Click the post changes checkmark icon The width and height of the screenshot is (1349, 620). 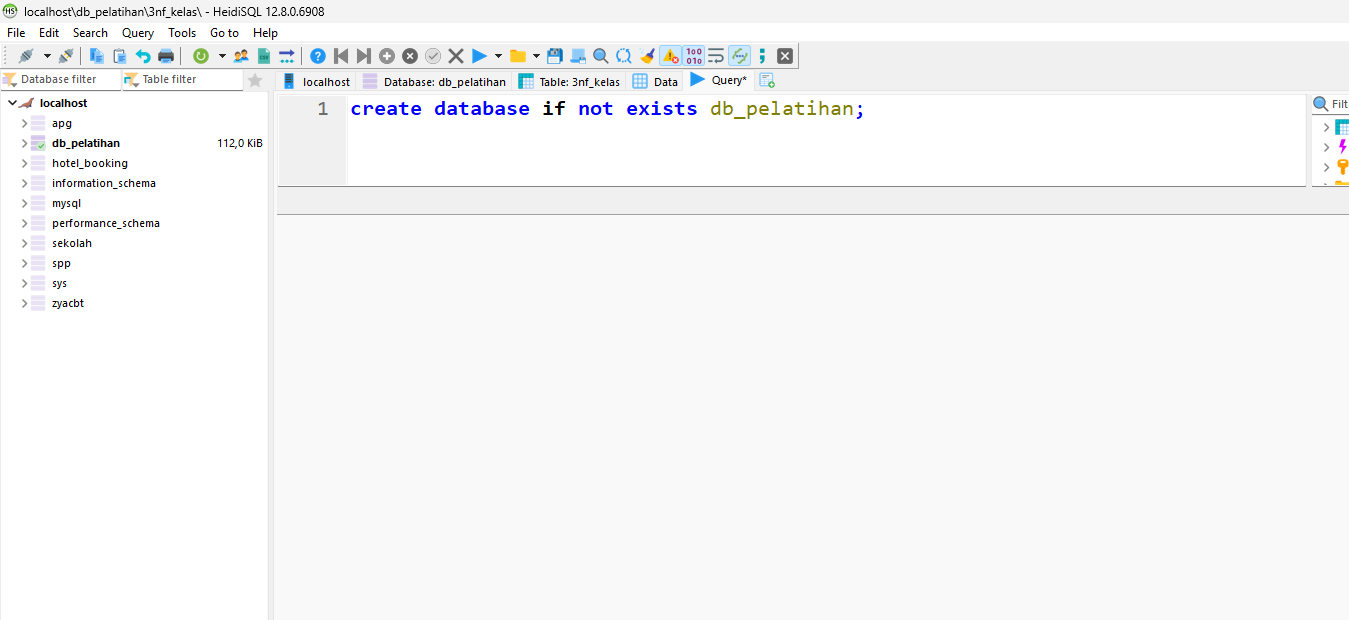433,56
